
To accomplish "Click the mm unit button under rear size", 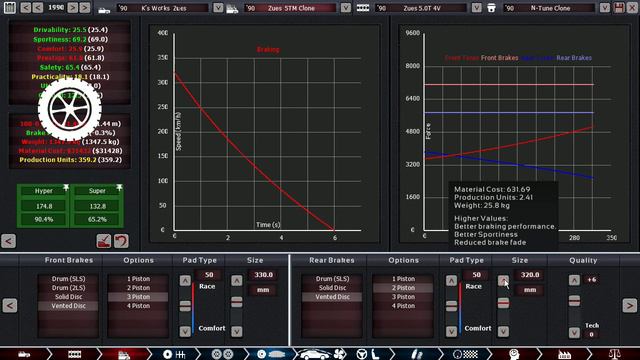I will click(529, 290).
